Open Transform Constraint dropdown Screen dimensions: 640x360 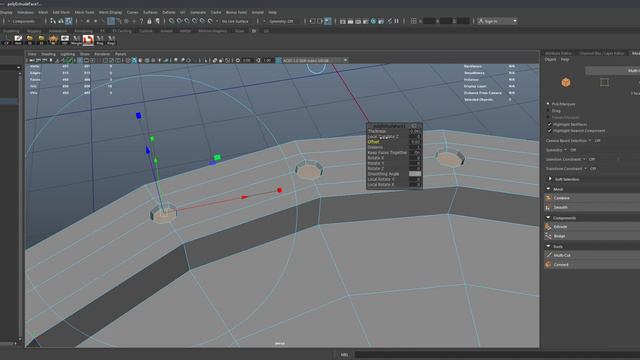[585, 169]
